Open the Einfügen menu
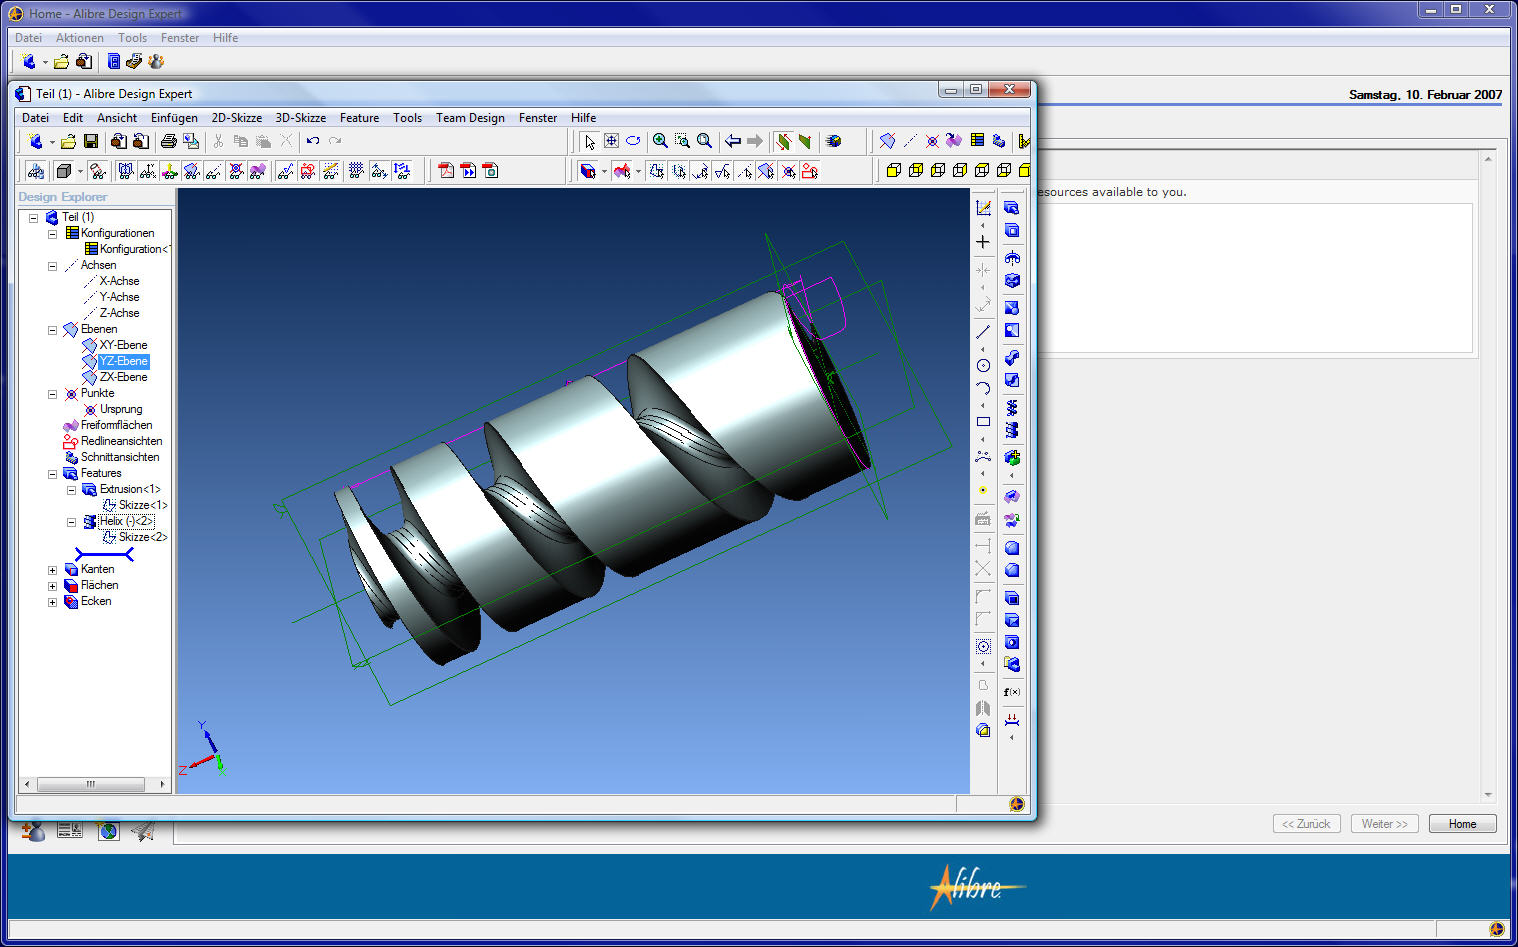 174,118
